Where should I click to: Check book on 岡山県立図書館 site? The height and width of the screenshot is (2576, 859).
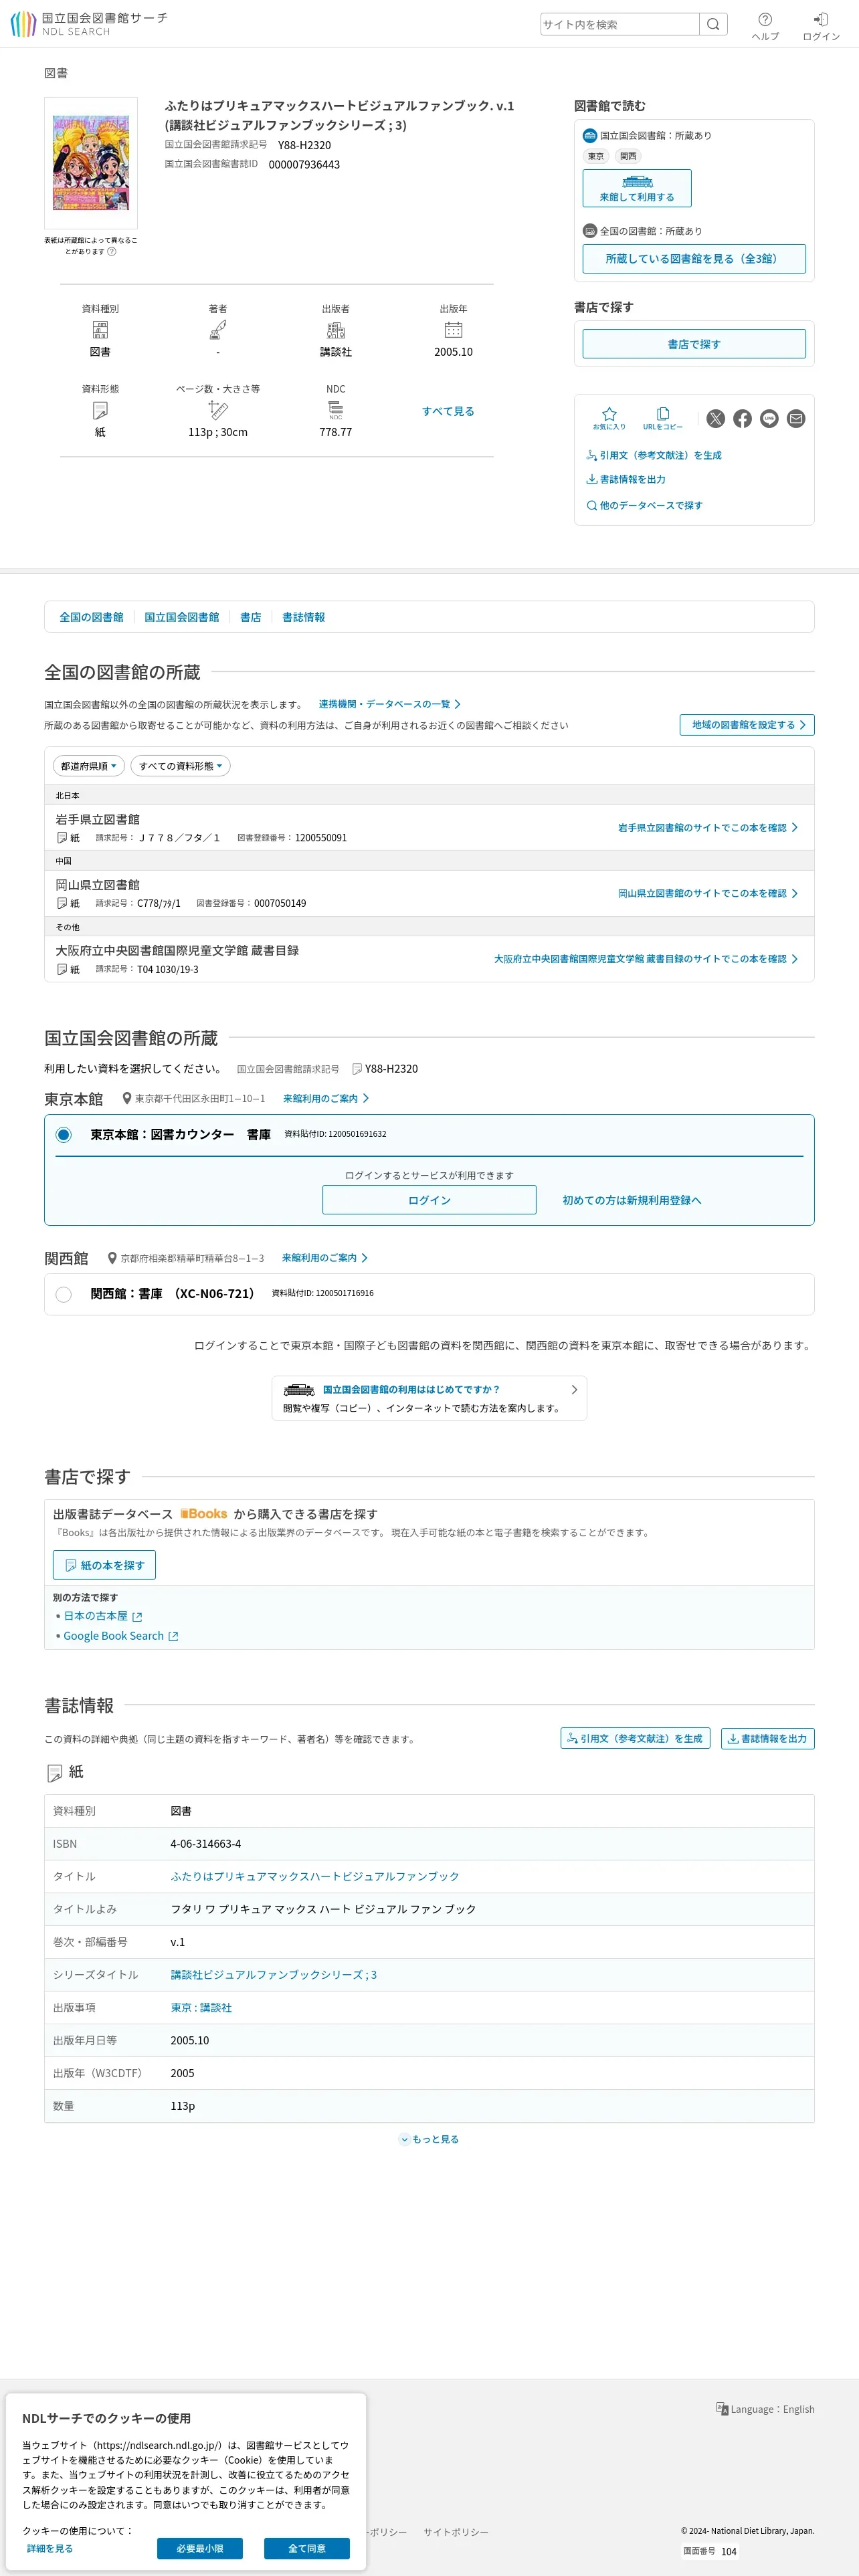707,893
